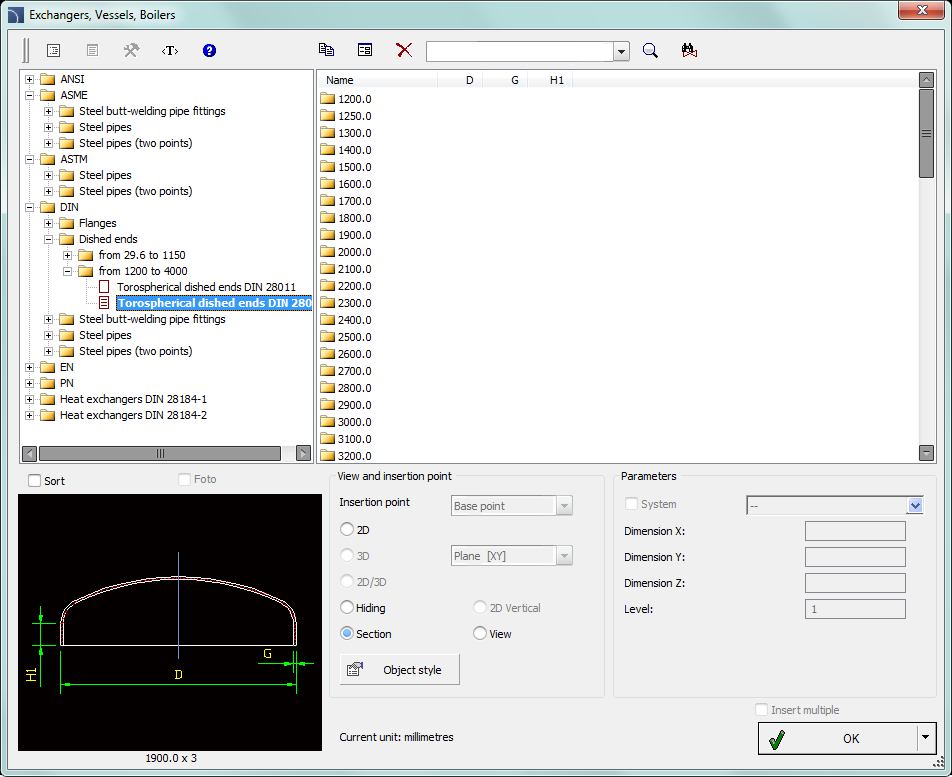Click the G column header
Image resolution: width=952 pixels, height=777 pixels.
pyautogui.click(x=514, y=80)
